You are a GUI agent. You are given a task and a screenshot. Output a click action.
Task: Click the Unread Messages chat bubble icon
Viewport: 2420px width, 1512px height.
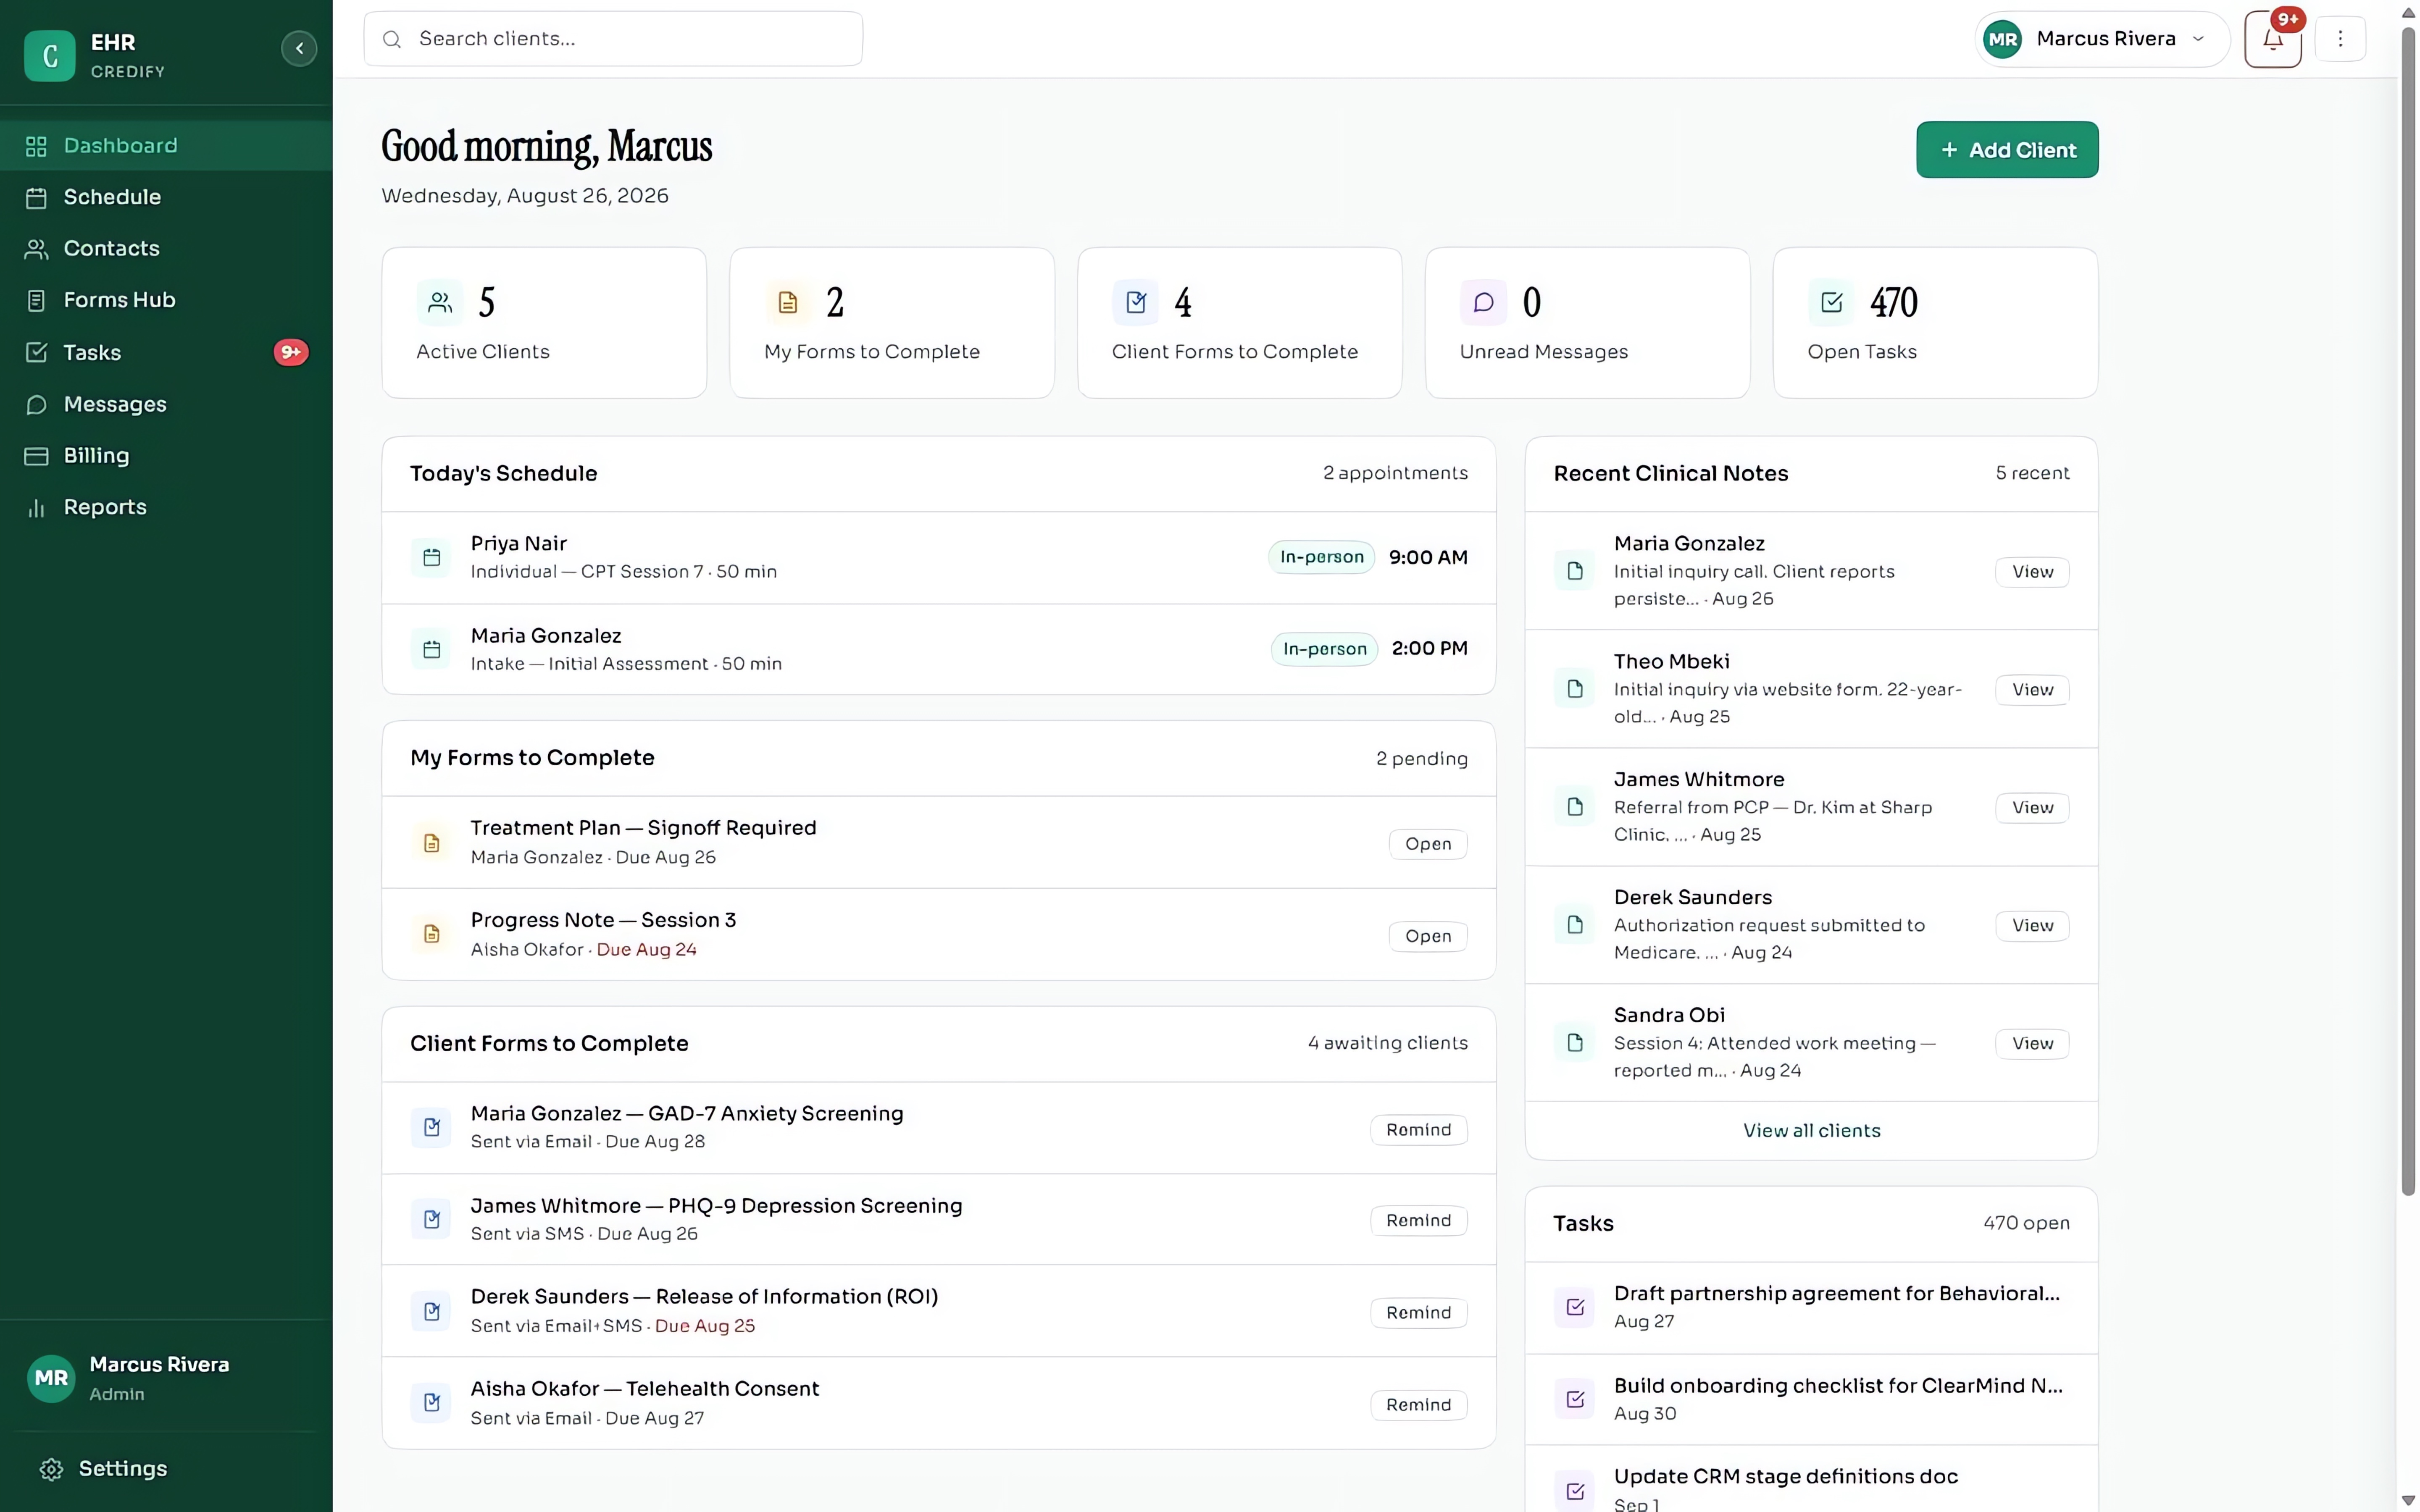(x=1483, y=302)
